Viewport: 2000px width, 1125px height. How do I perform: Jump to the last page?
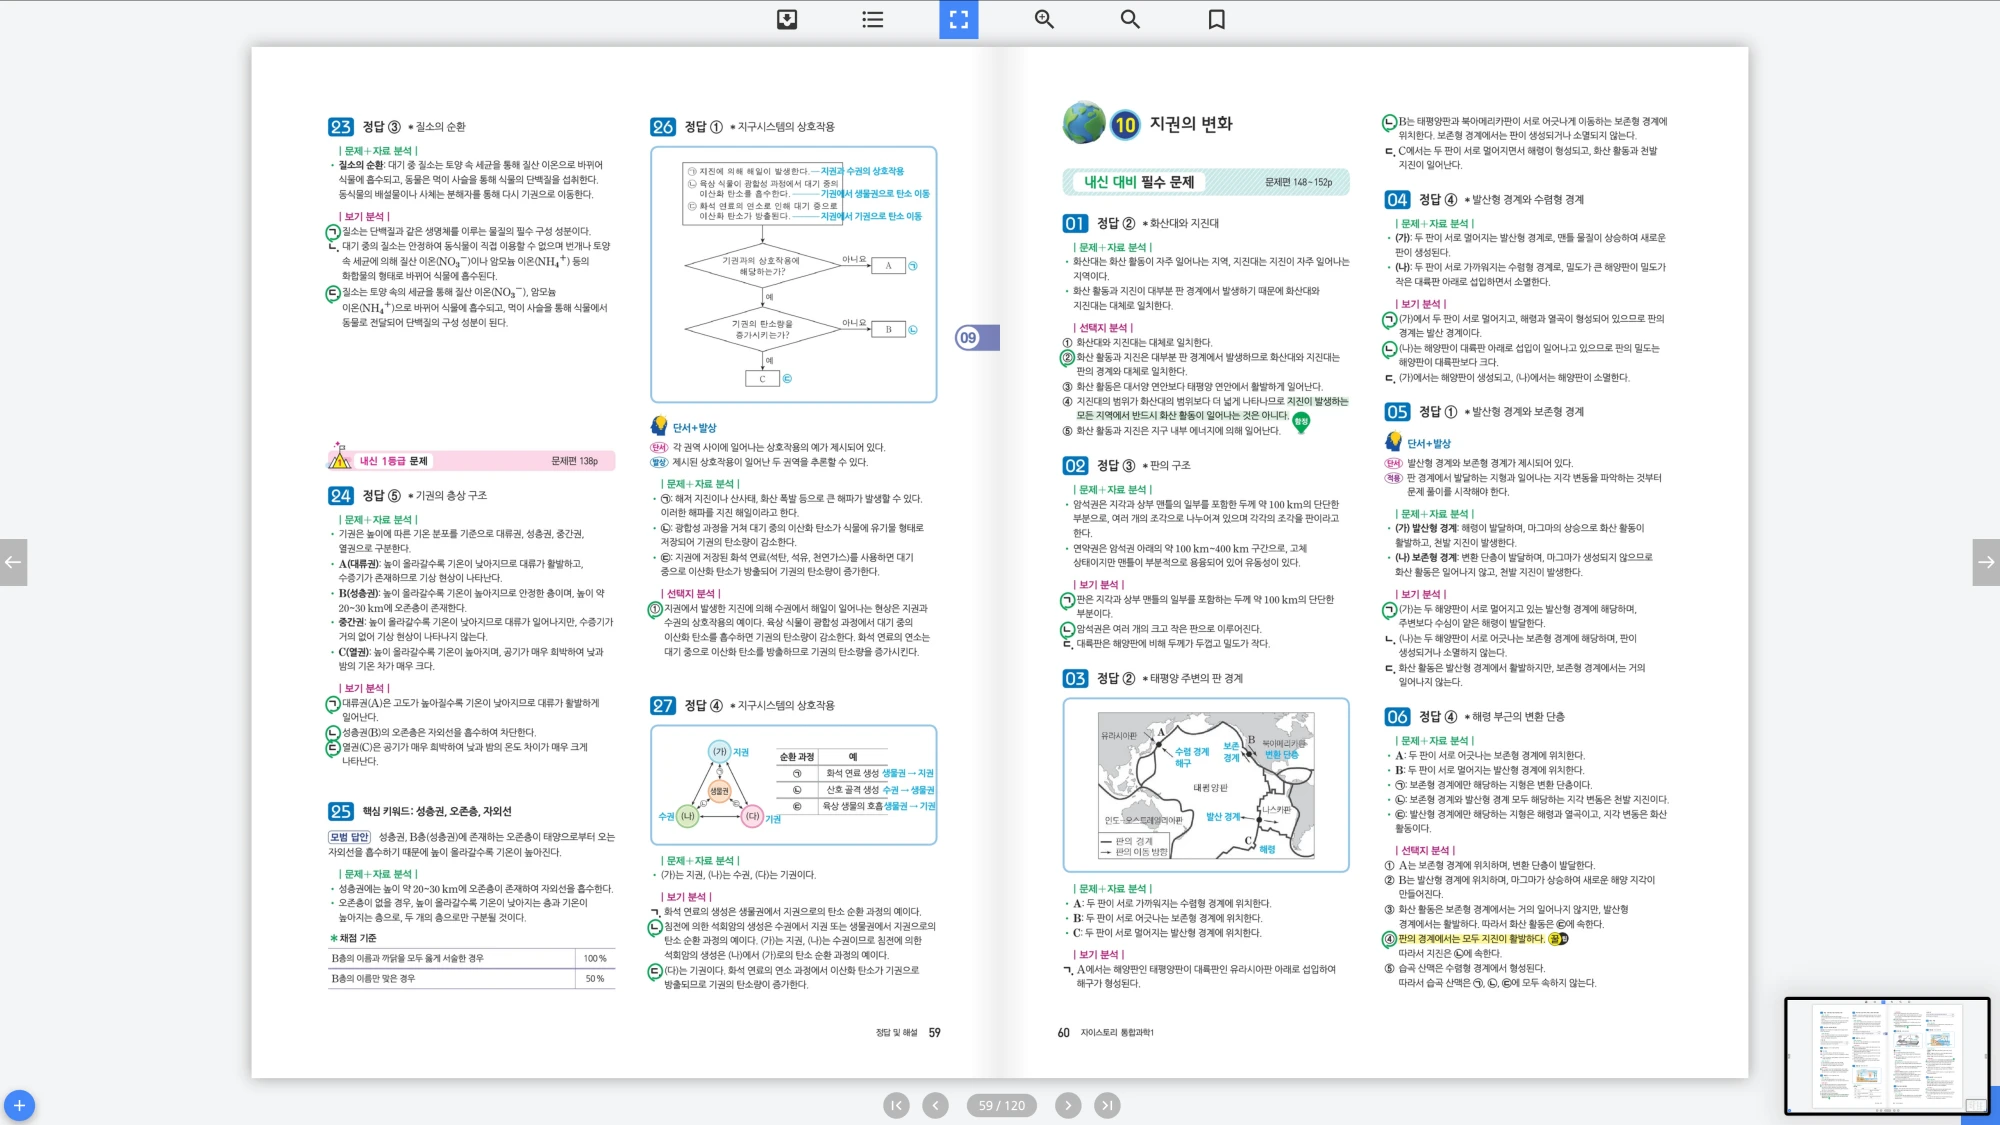1106,1105
